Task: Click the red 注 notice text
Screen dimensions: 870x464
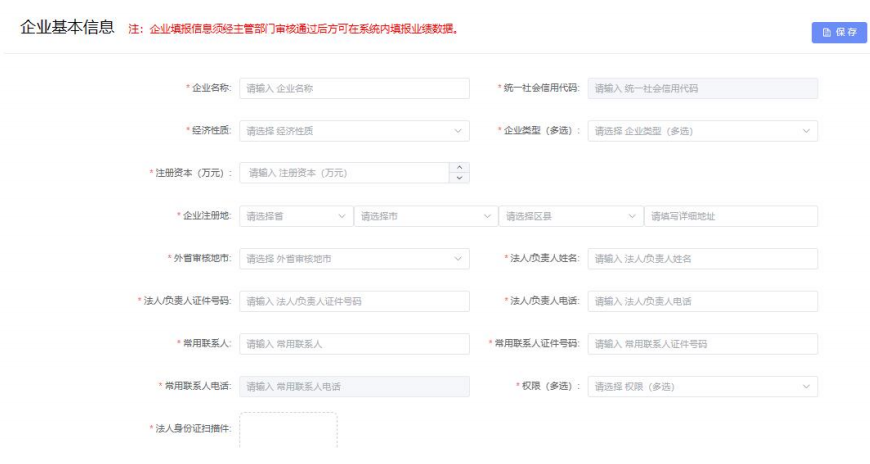Action: [293, 29]
